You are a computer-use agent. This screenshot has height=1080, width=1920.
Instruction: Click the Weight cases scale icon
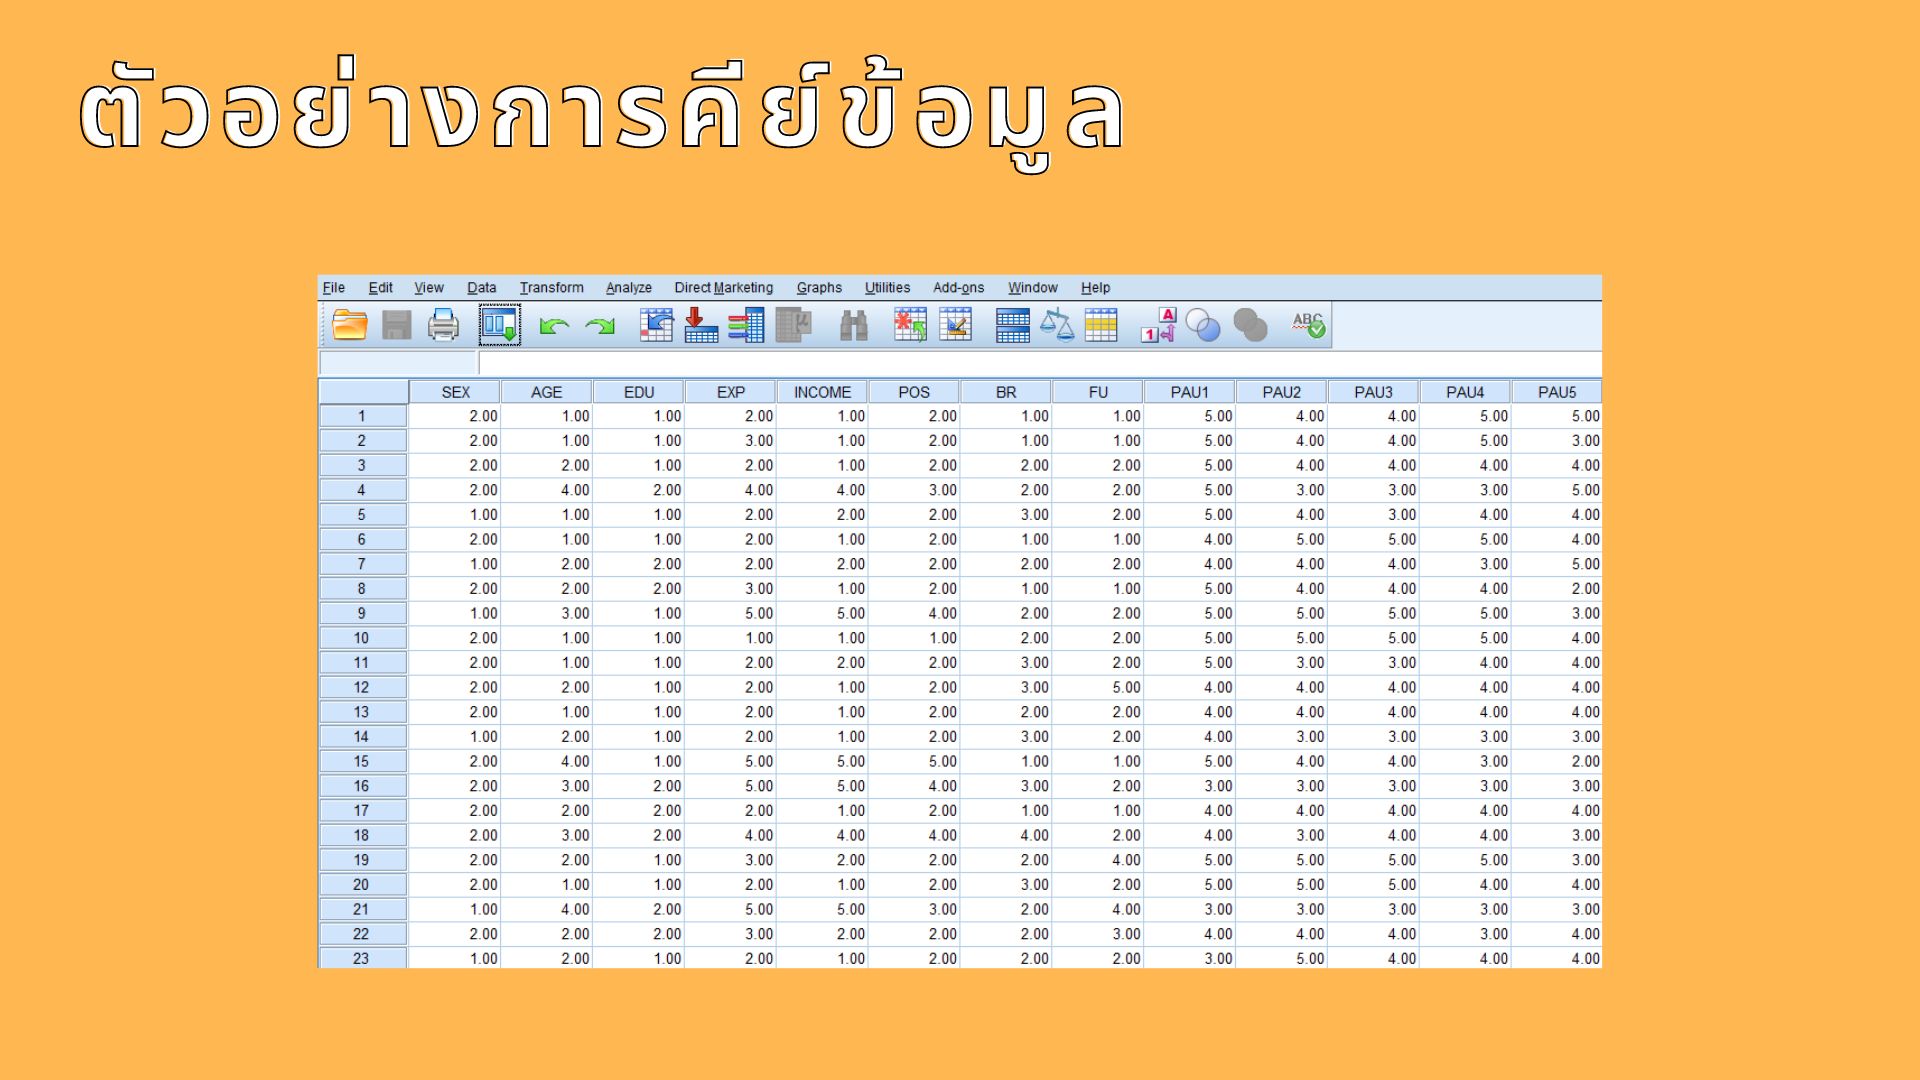tap(1057, 325)
